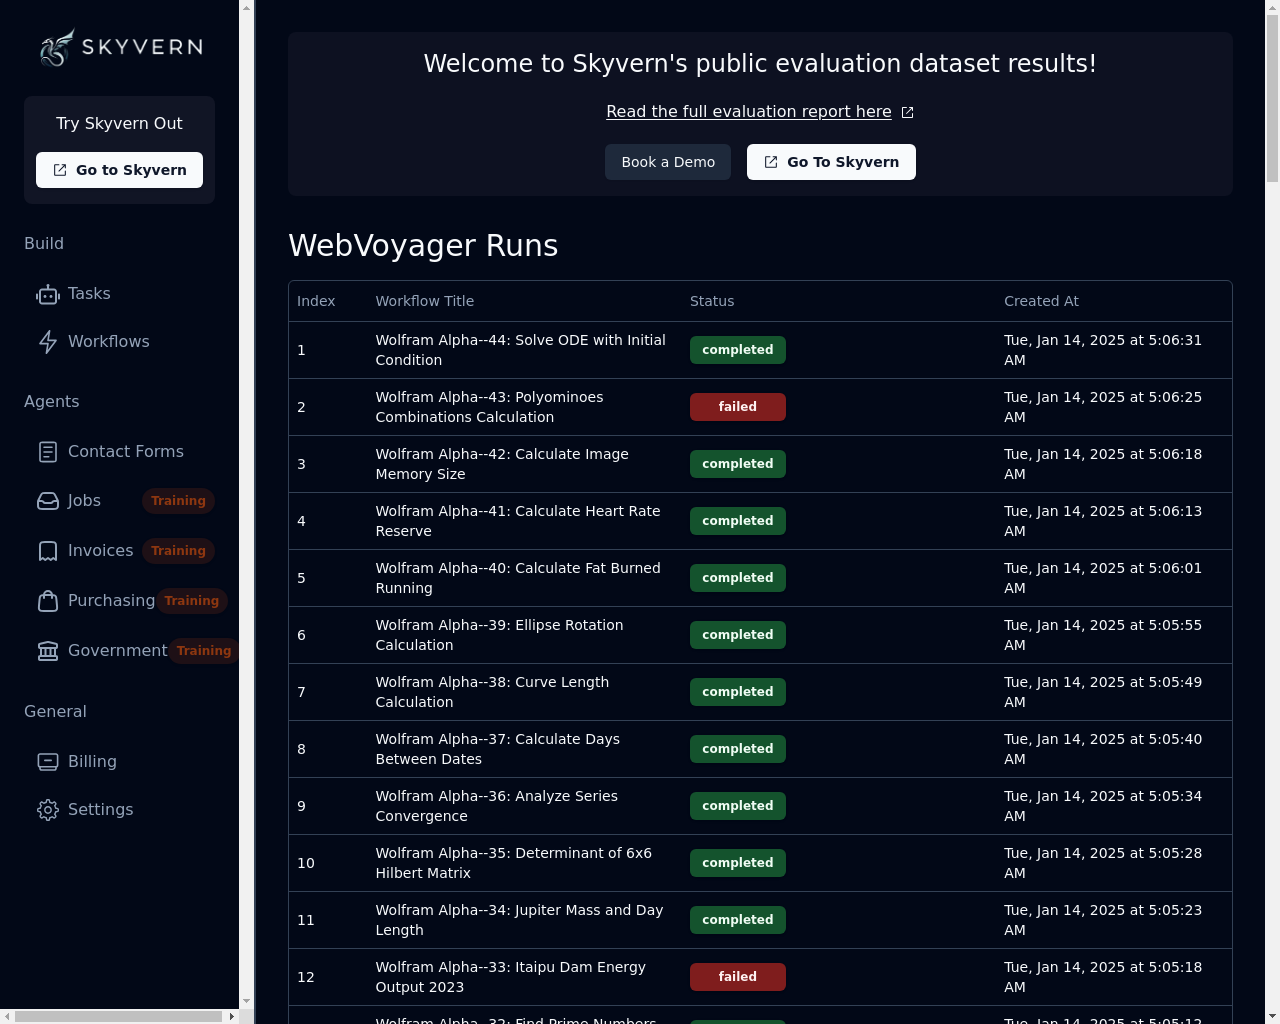Open Workflows in the sidebar
Screen dimensions: 1280x1024
pos(119,342)
